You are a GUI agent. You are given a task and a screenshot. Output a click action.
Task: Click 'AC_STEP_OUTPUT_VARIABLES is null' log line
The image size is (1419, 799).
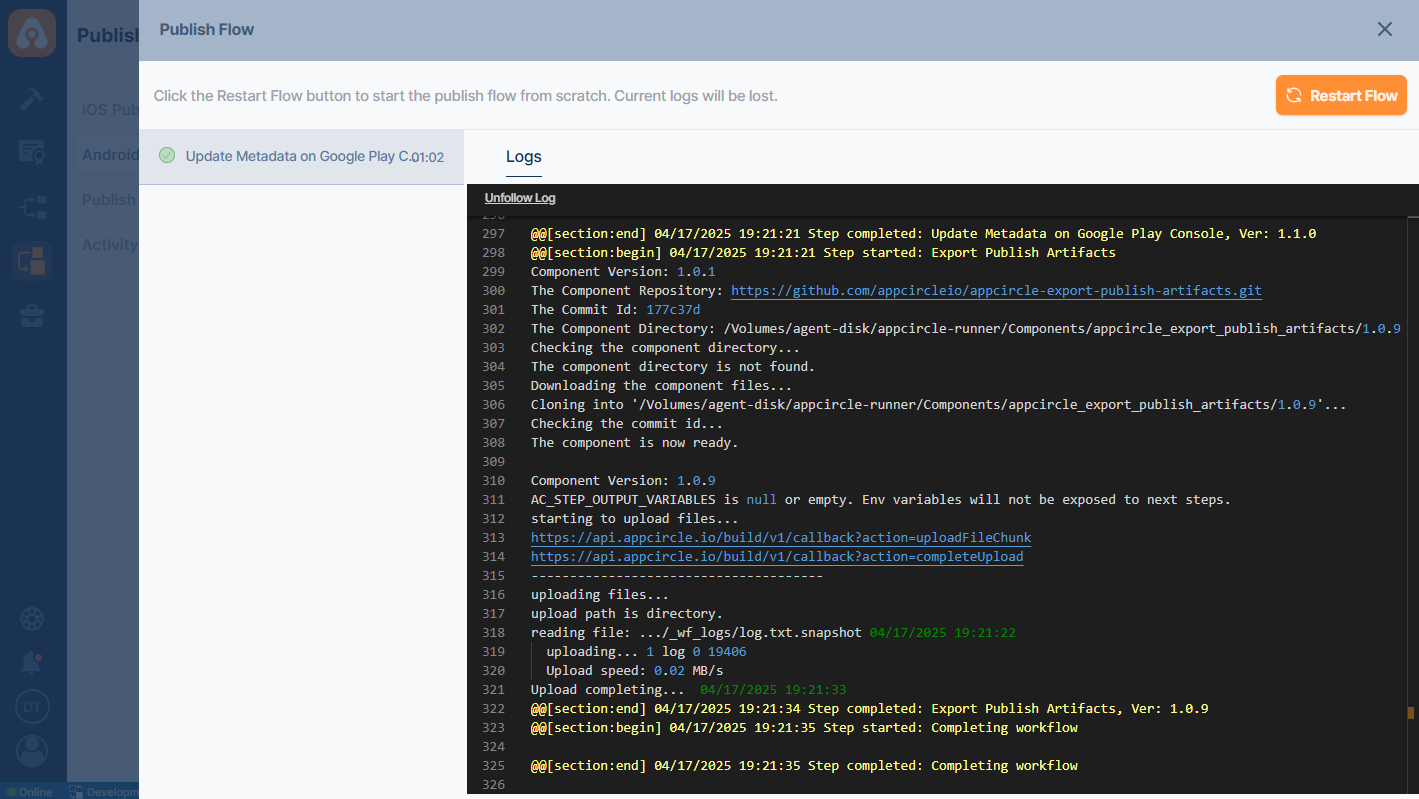pyautogui.click(x=881, y=500)
